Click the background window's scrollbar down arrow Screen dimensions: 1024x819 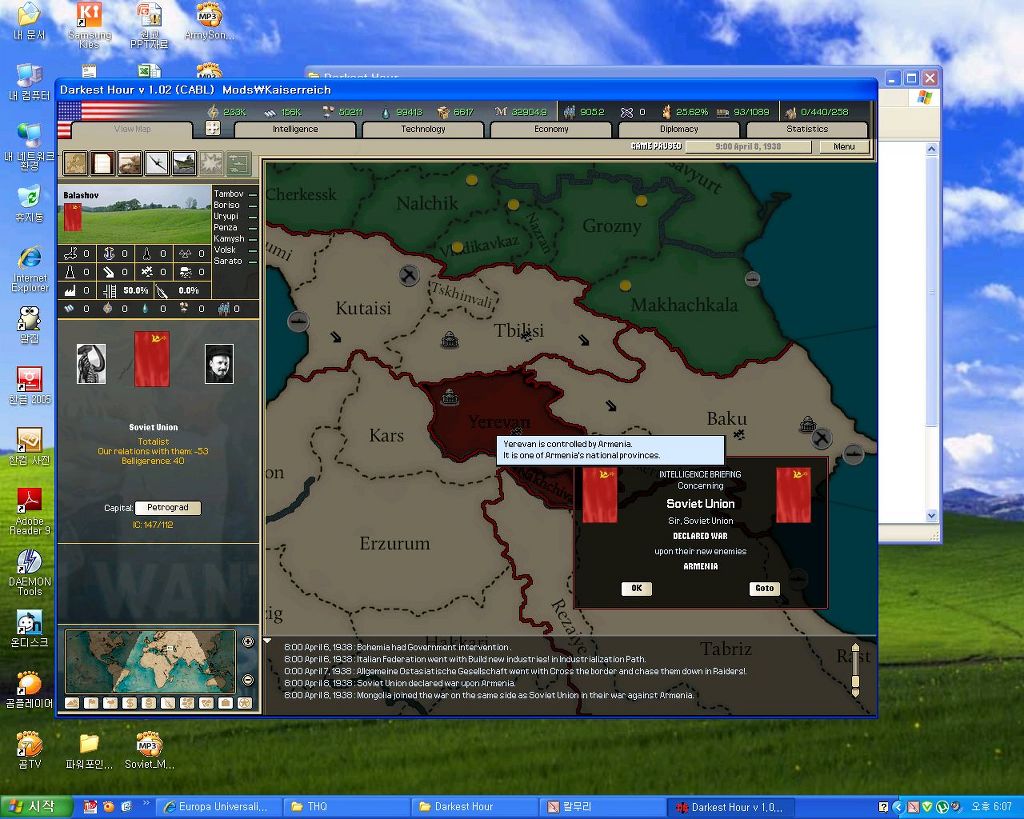(932, 516)
